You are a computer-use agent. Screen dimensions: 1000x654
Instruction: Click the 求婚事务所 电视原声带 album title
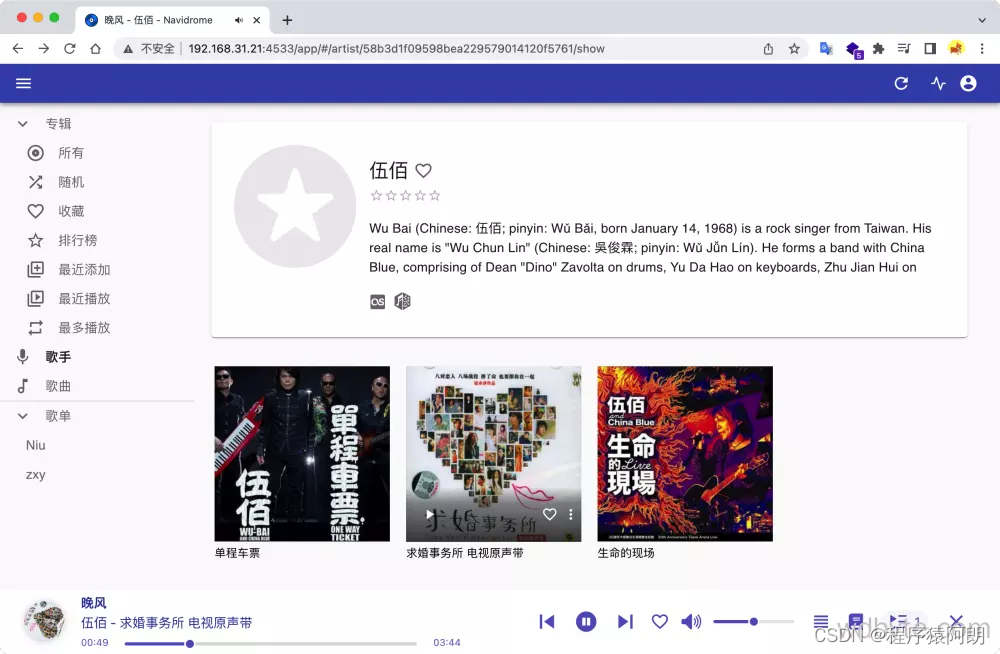(465, 553)
